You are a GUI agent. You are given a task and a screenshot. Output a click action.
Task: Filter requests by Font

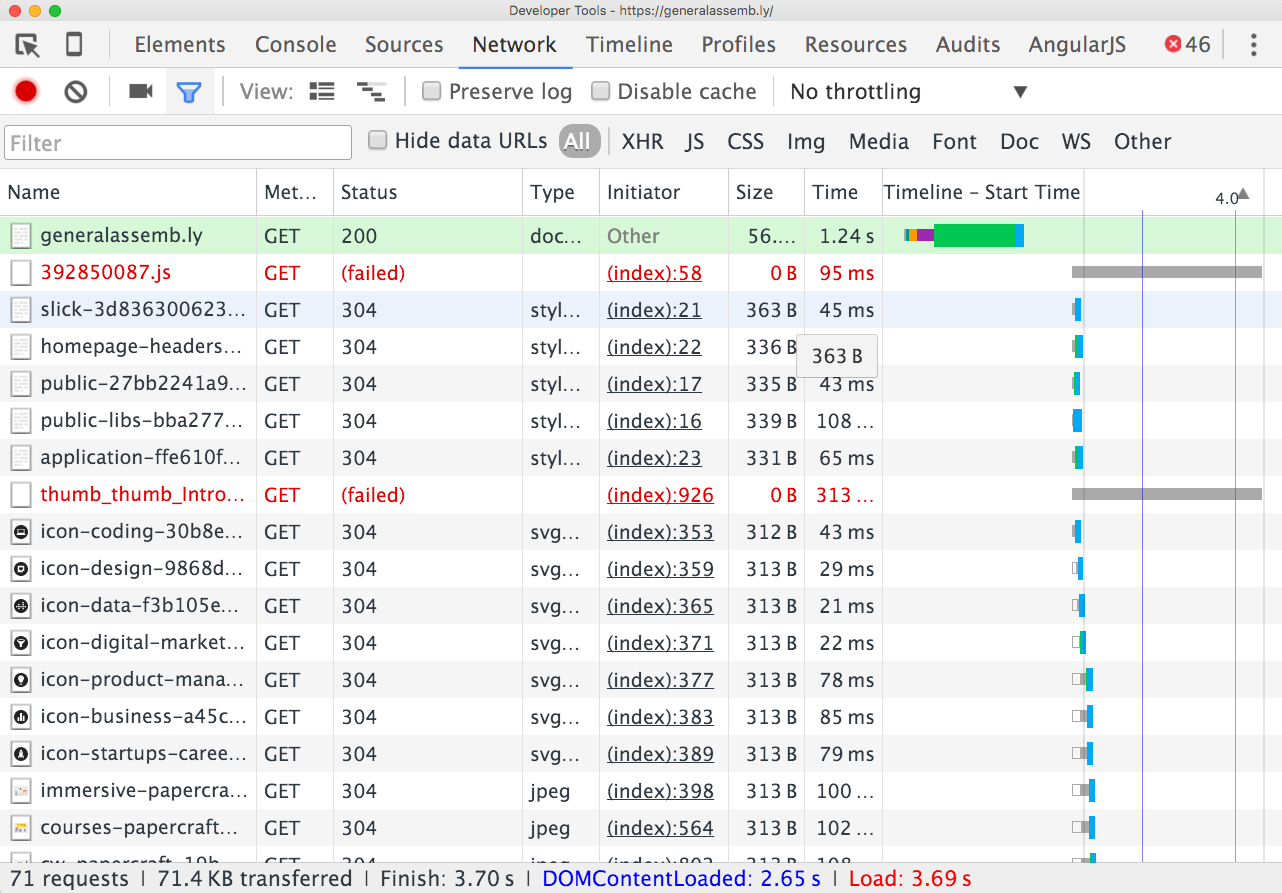pos(954,142)
